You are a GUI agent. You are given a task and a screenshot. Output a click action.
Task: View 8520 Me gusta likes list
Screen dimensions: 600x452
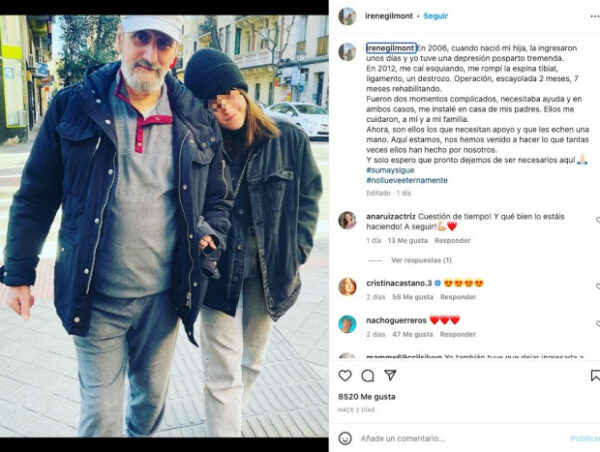367,397
